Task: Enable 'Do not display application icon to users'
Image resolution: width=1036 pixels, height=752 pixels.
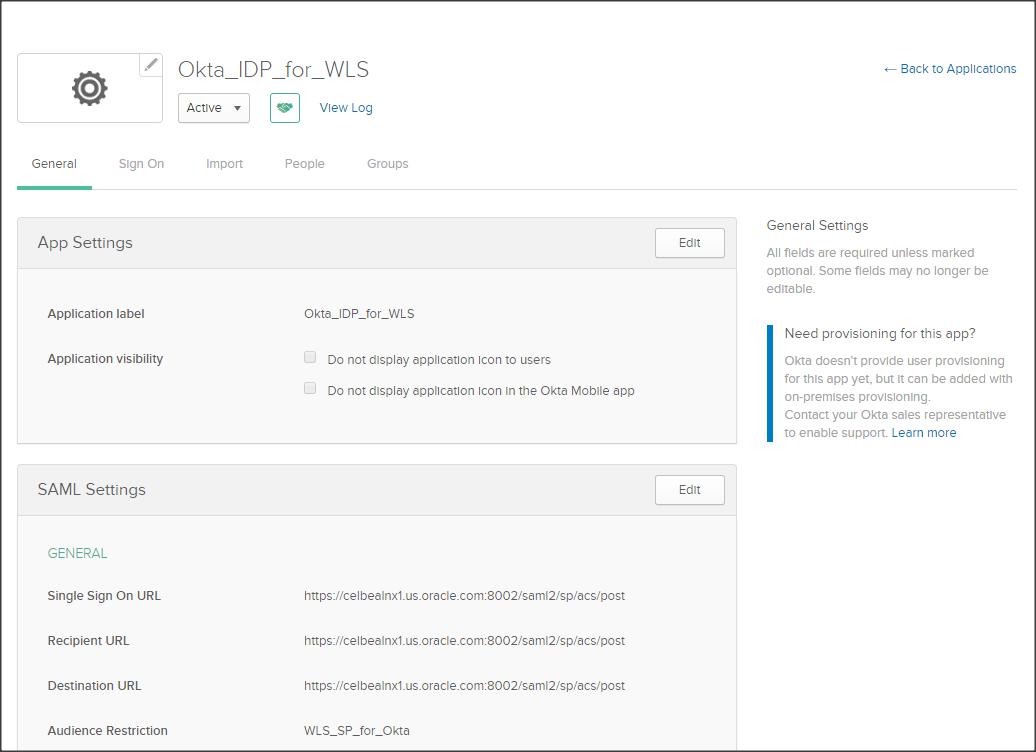Action: click(310, 357)
